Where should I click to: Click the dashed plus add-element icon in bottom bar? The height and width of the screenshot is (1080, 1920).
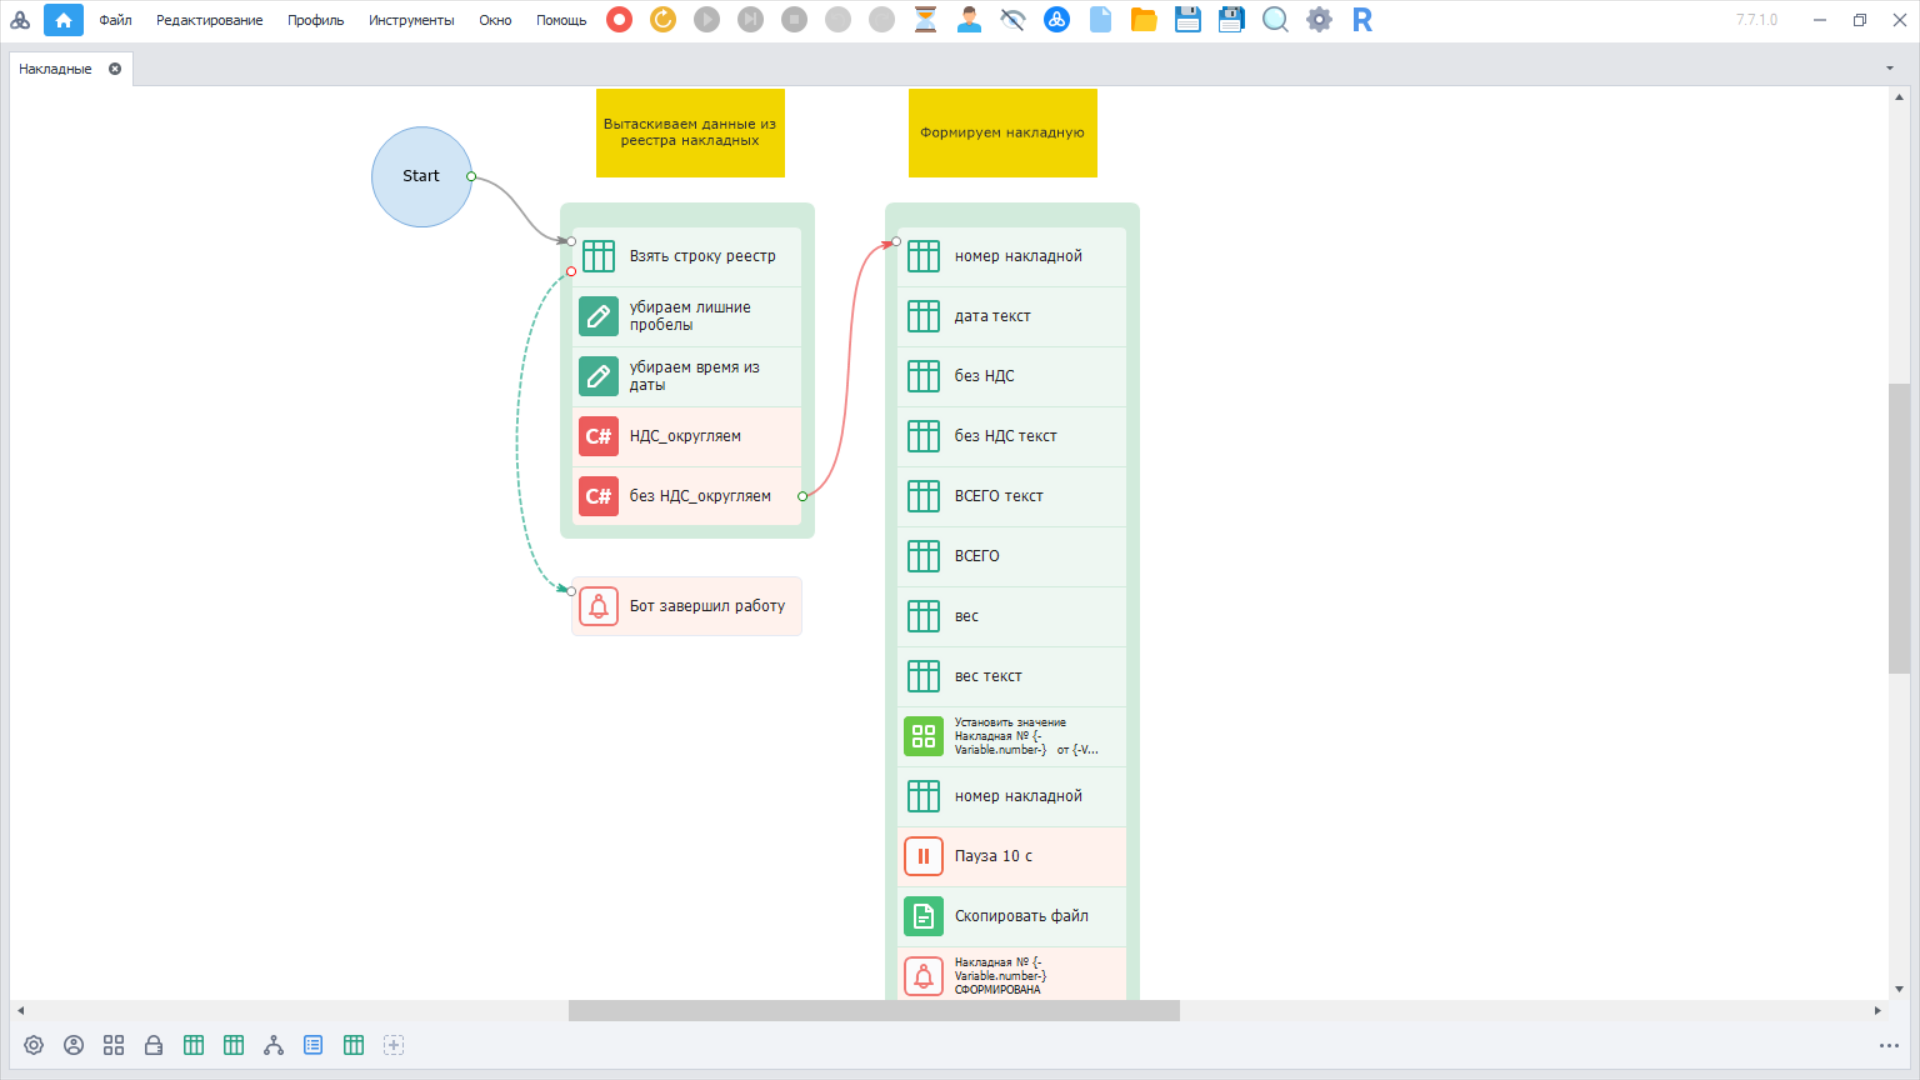tap(393, 1045)
